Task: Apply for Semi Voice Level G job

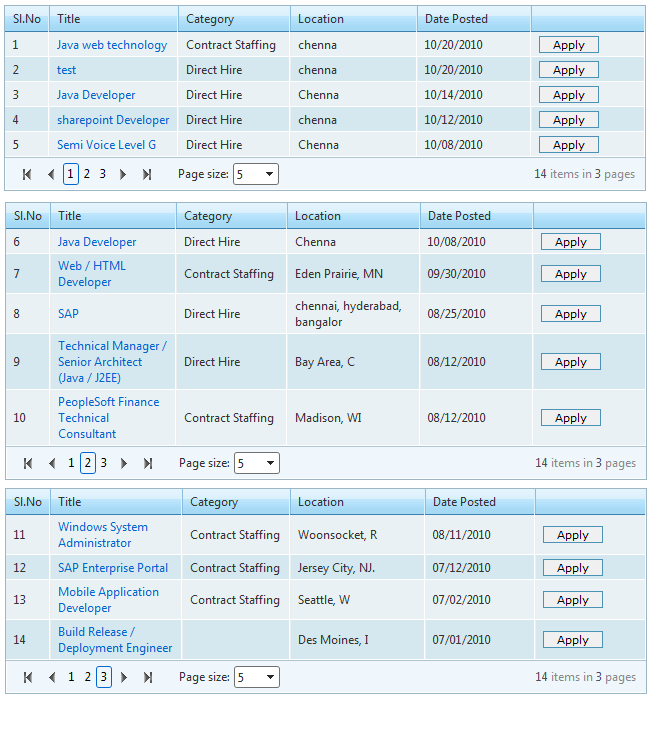Action: click(569, 145)
